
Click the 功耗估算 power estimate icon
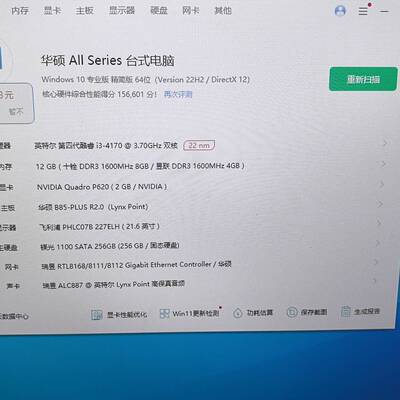coord(238,313)
